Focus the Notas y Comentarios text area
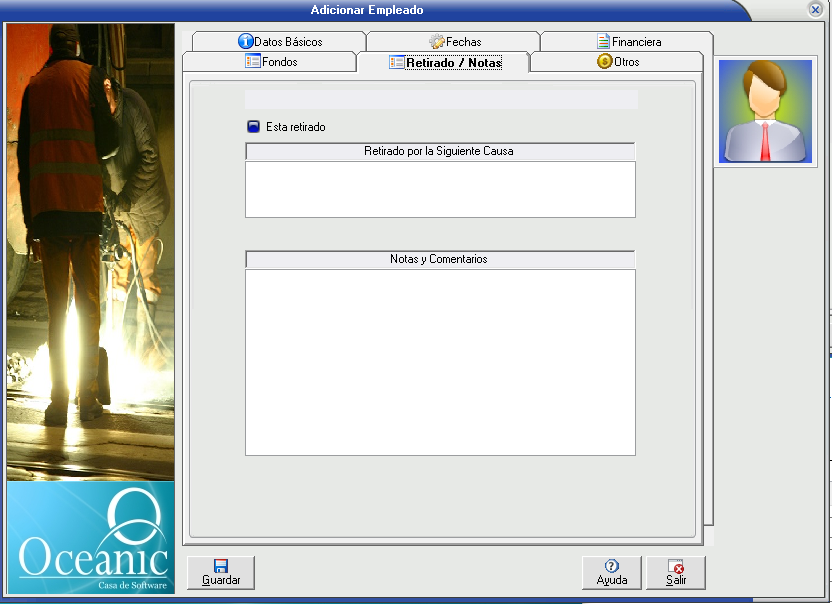 click(440, 362)
